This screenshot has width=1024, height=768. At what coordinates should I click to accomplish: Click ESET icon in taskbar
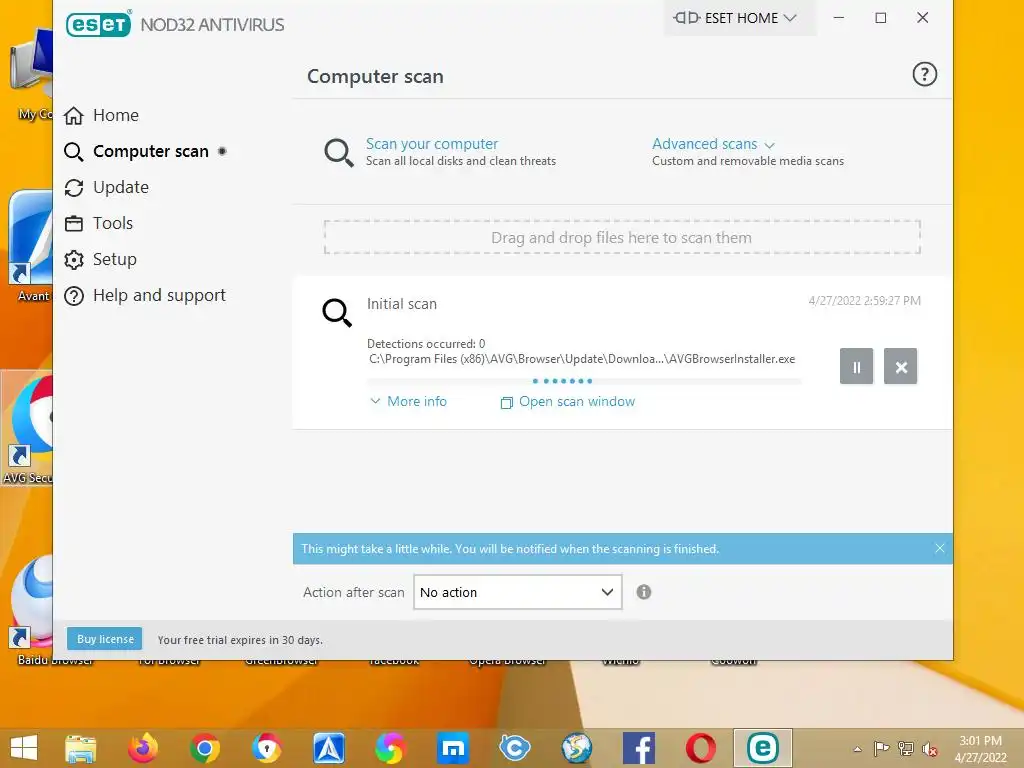click(x=762, y=748)
